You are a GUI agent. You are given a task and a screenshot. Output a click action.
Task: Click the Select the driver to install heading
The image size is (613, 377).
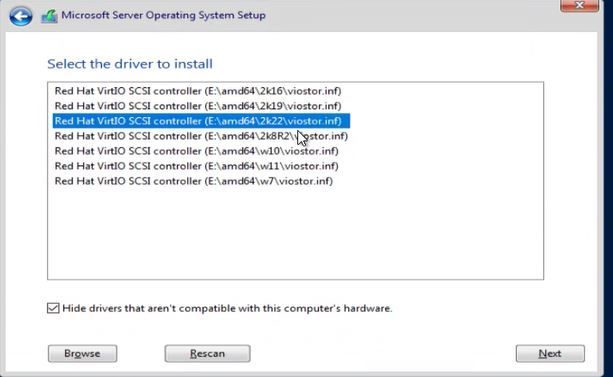[x=130, y=64]
